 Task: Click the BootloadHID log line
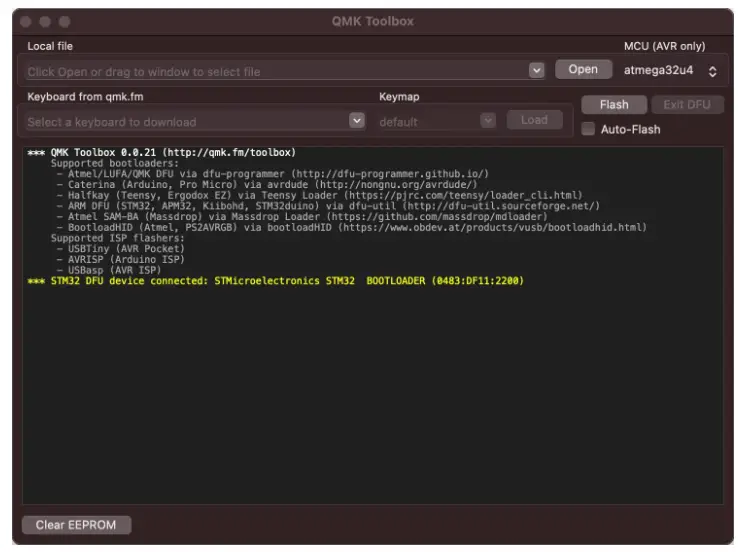tap(352, 228)
